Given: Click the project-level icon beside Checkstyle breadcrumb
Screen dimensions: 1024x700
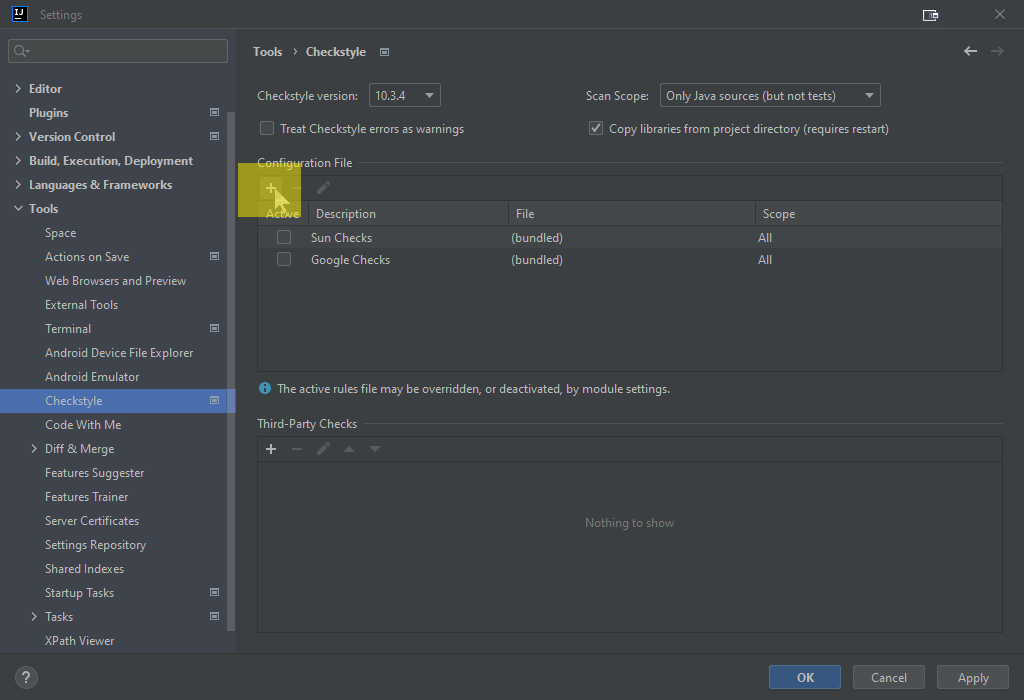Looking at the screenshot, I should click(385, 52).
